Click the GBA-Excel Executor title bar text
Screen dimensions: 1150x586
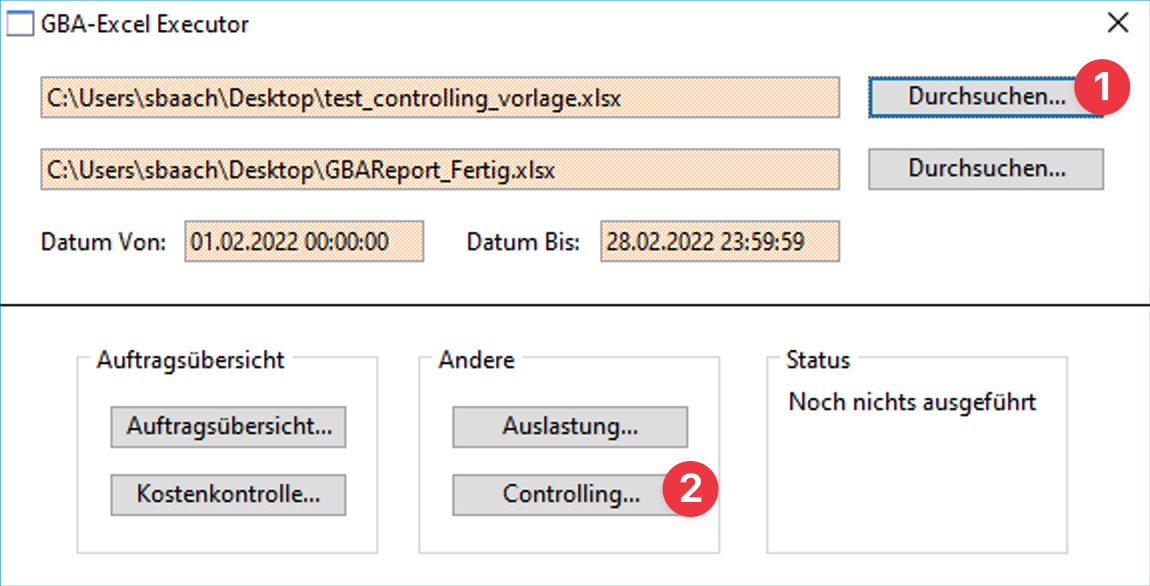(145, 24)
